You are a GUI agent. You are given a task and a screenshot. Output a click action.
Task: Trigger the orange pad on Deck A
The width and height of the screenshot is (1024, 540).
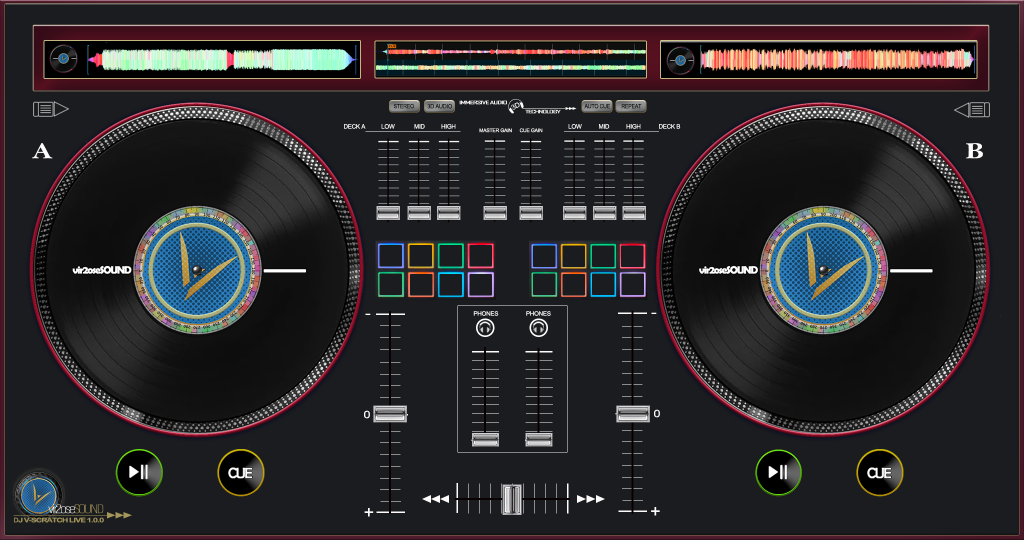[x=421, y=285]
